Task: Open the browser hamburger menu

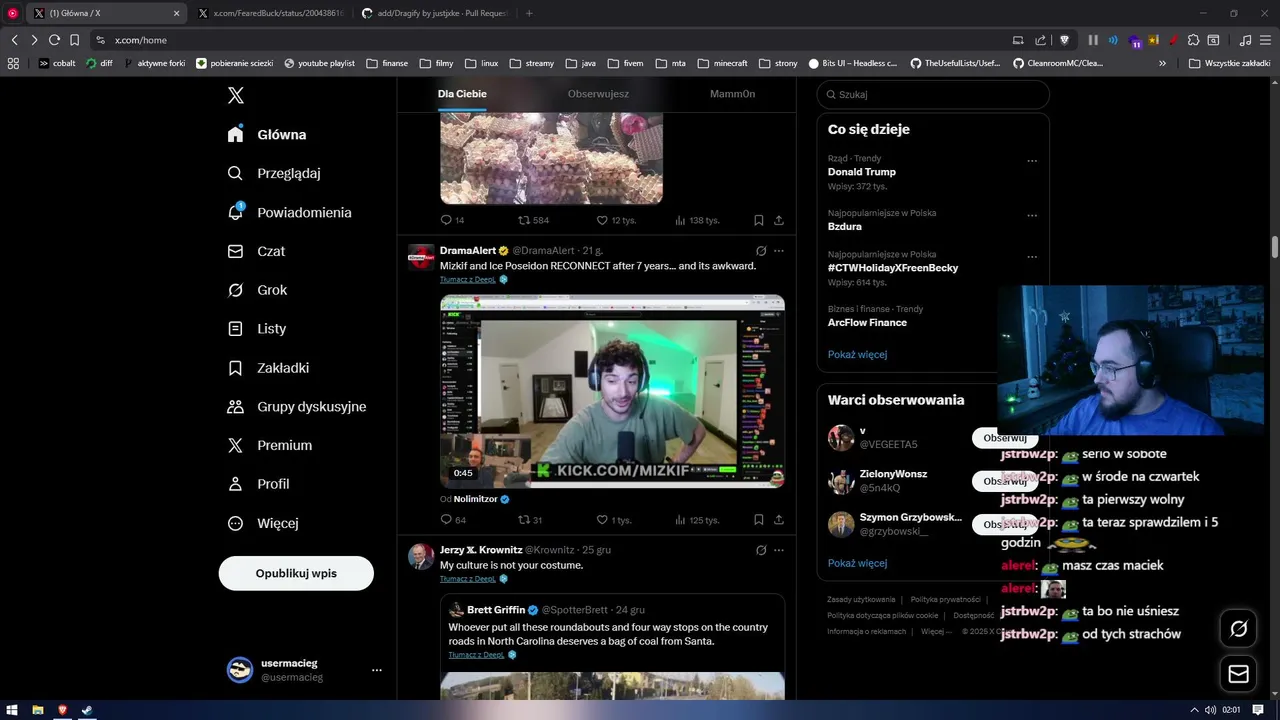Action: (1265, 40)
